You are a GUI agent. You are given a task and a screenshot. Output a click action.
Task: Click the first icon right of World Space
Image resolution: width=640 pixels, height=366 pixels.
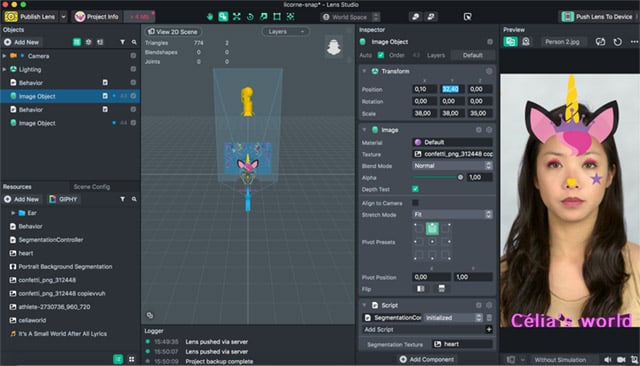(x=416, y=17)
